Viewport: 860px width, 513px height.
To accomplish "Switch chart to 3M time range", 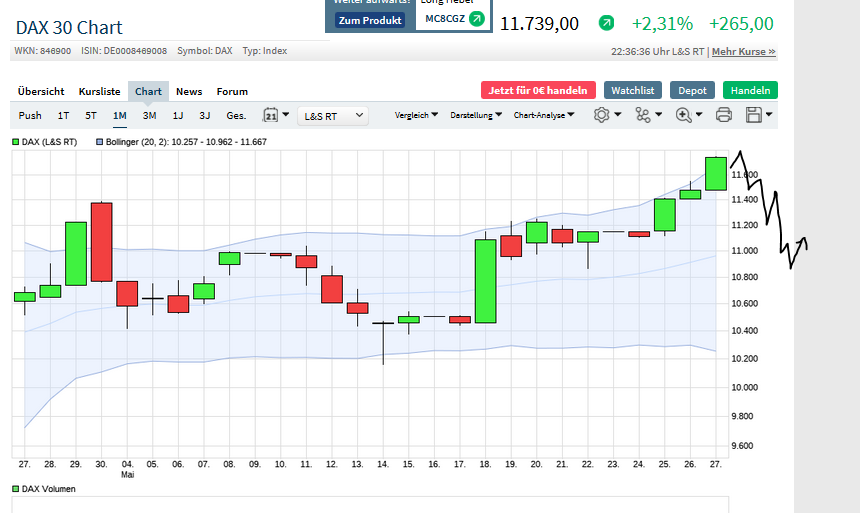I will [149, 115].
